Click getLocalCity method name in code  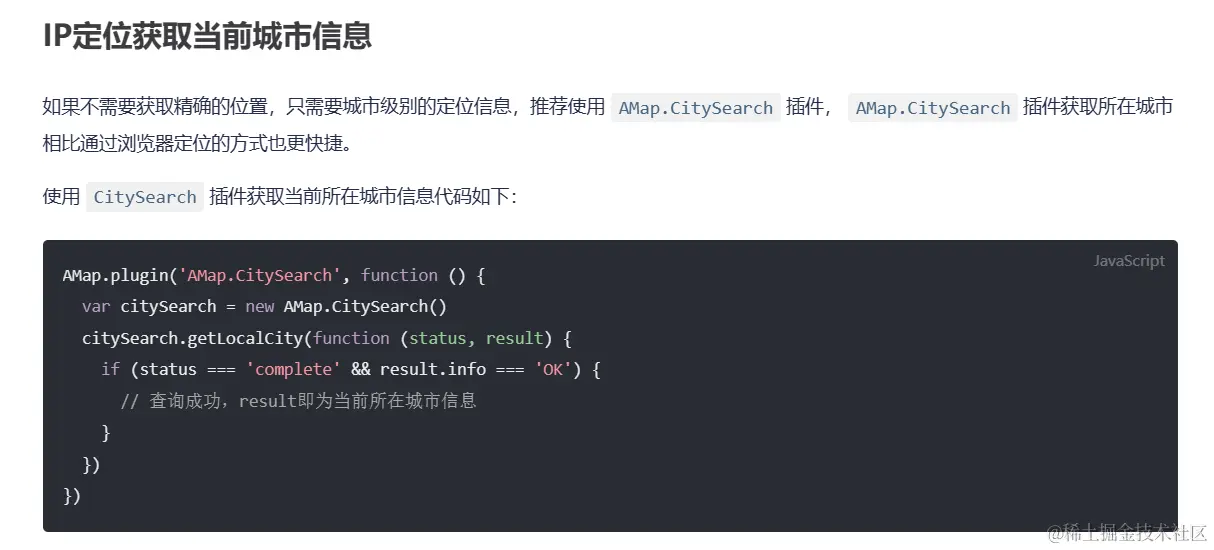click(245, 338)
